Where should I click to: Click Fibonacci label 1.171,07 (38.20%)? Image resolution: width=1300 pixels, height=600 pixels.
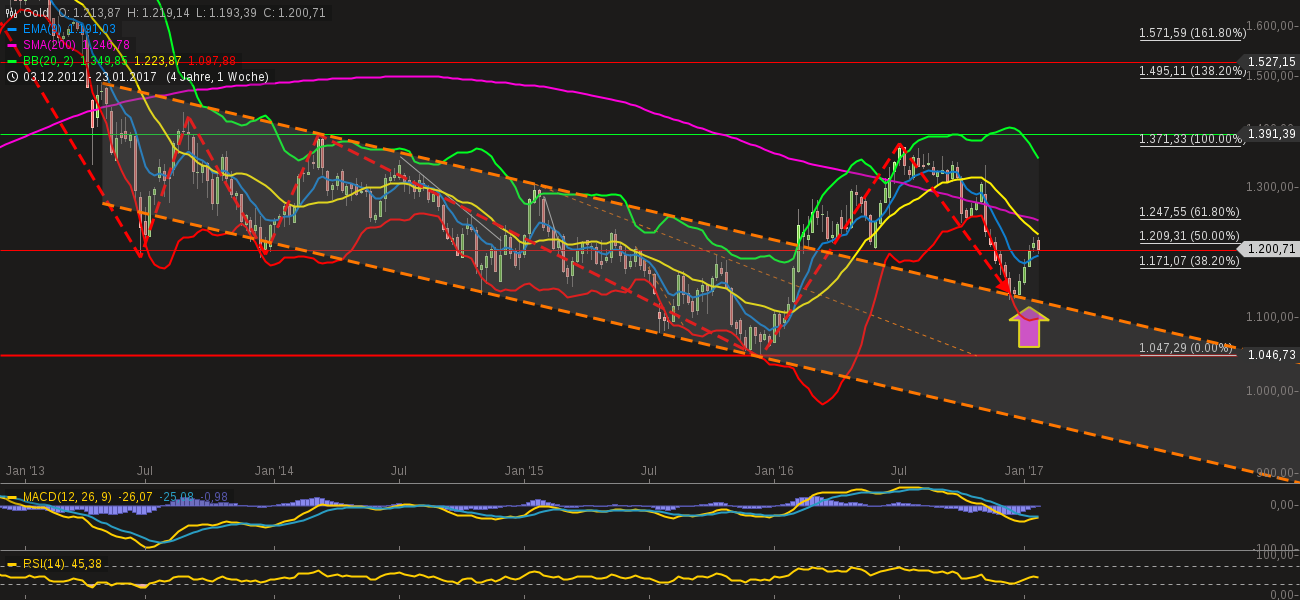point(1189,261)
